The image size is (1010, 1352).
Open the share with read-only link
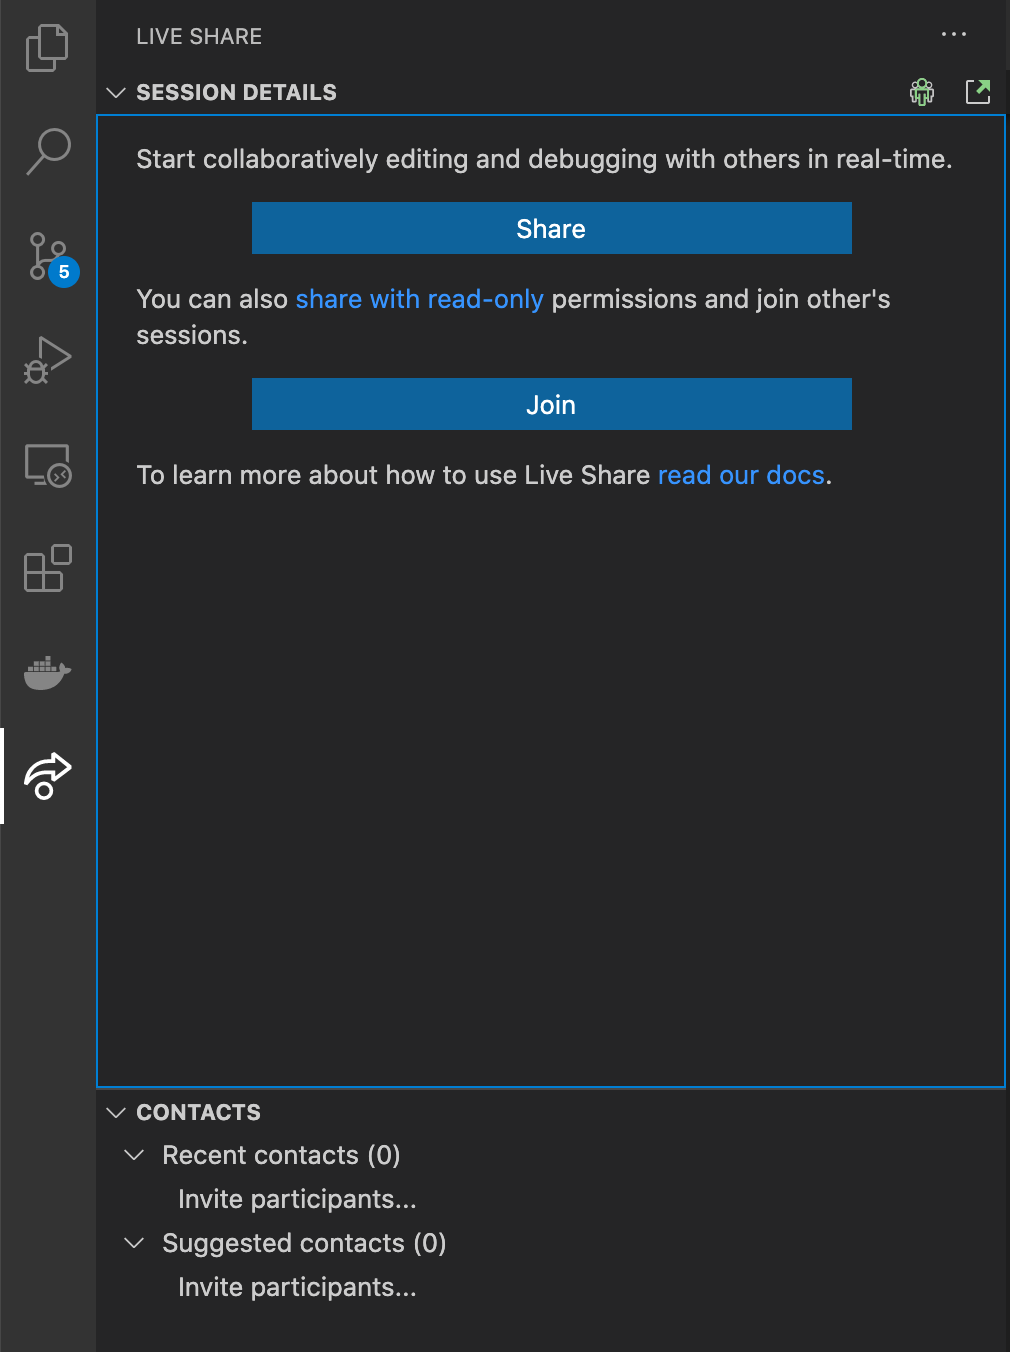click(419, 299)
